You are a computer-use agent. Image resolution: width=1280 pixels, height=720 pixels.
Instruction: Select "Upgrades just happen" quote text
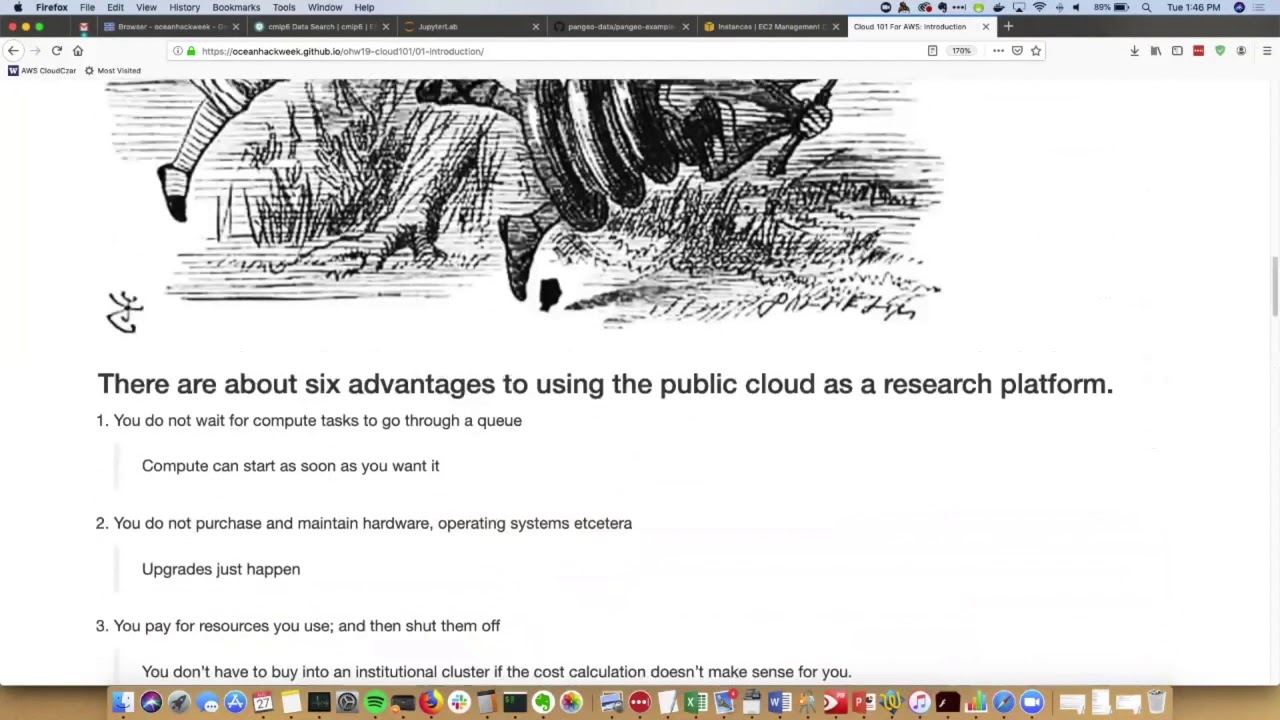[x=221, y=569]
